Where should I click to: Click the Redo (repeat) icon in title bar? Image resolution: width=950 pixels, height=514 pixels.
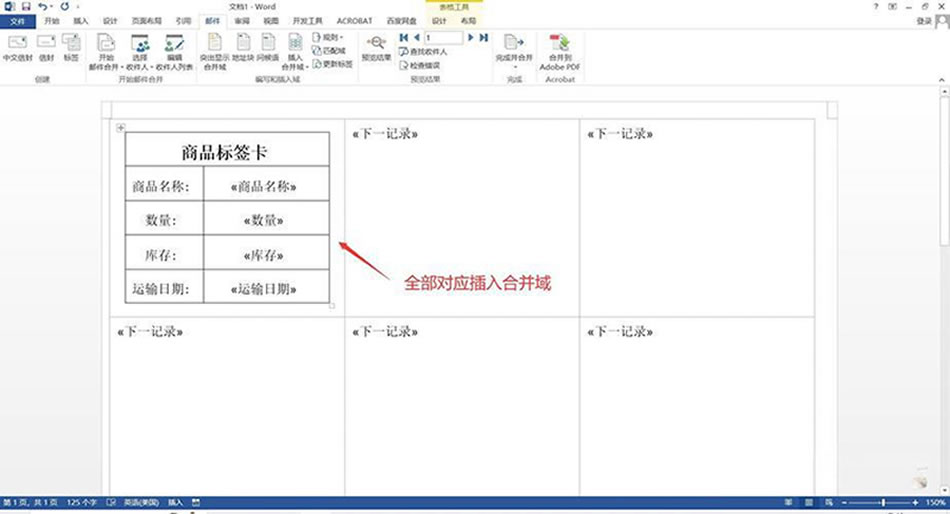point(64,7)
